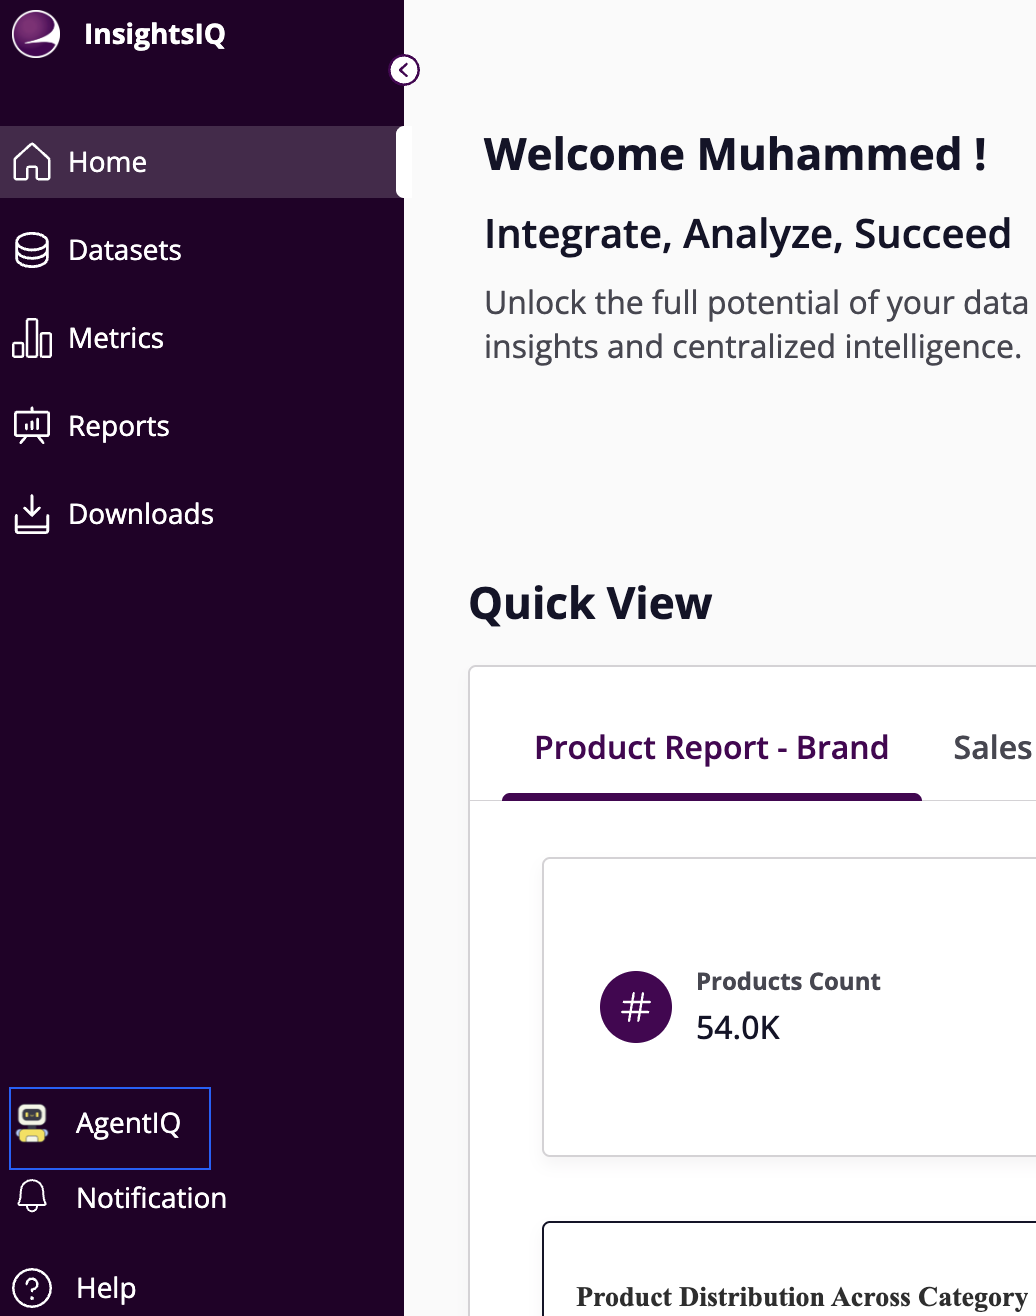The image size is (1036, 1316).
Task: Click the Reports presentation board icon
Action: (x=32, y=426)
